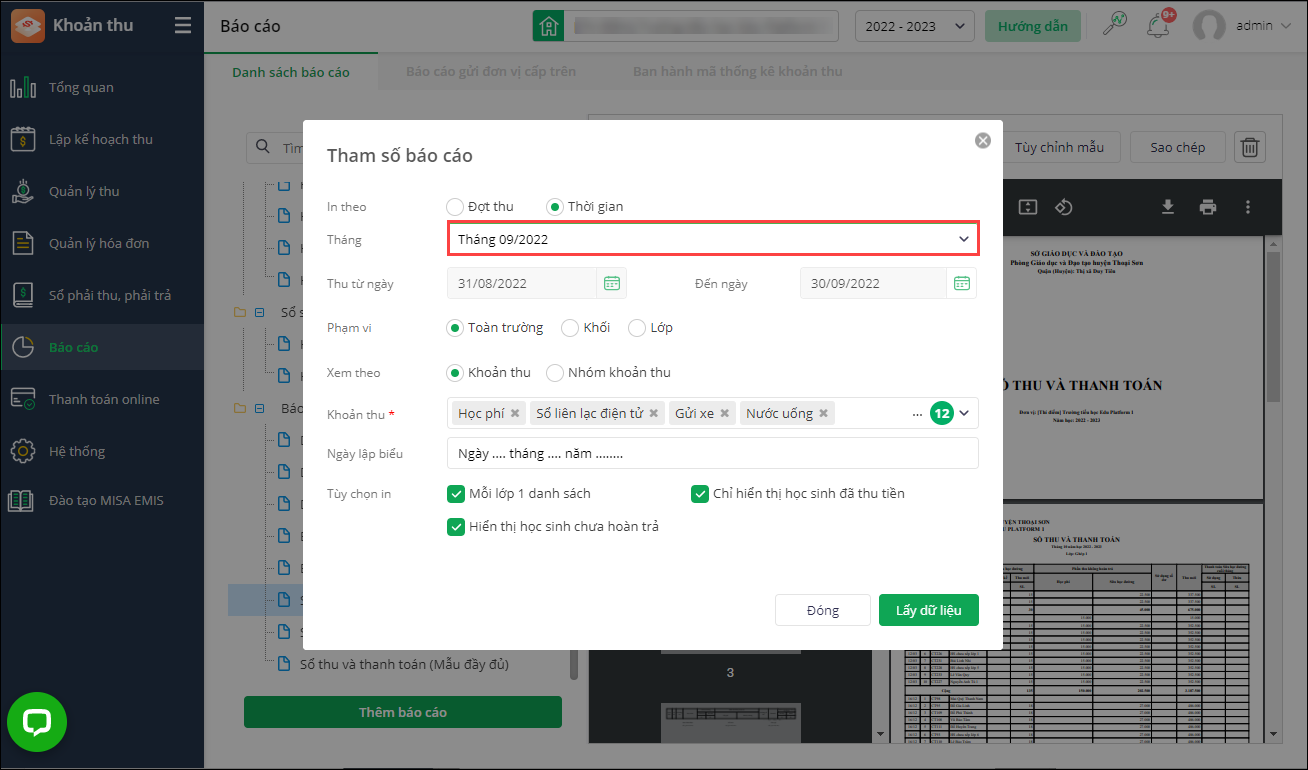The width and height of the screenshot is (1308, 770).
Task: Click the Lấy dữ liệu button
Action: point(928,610)
